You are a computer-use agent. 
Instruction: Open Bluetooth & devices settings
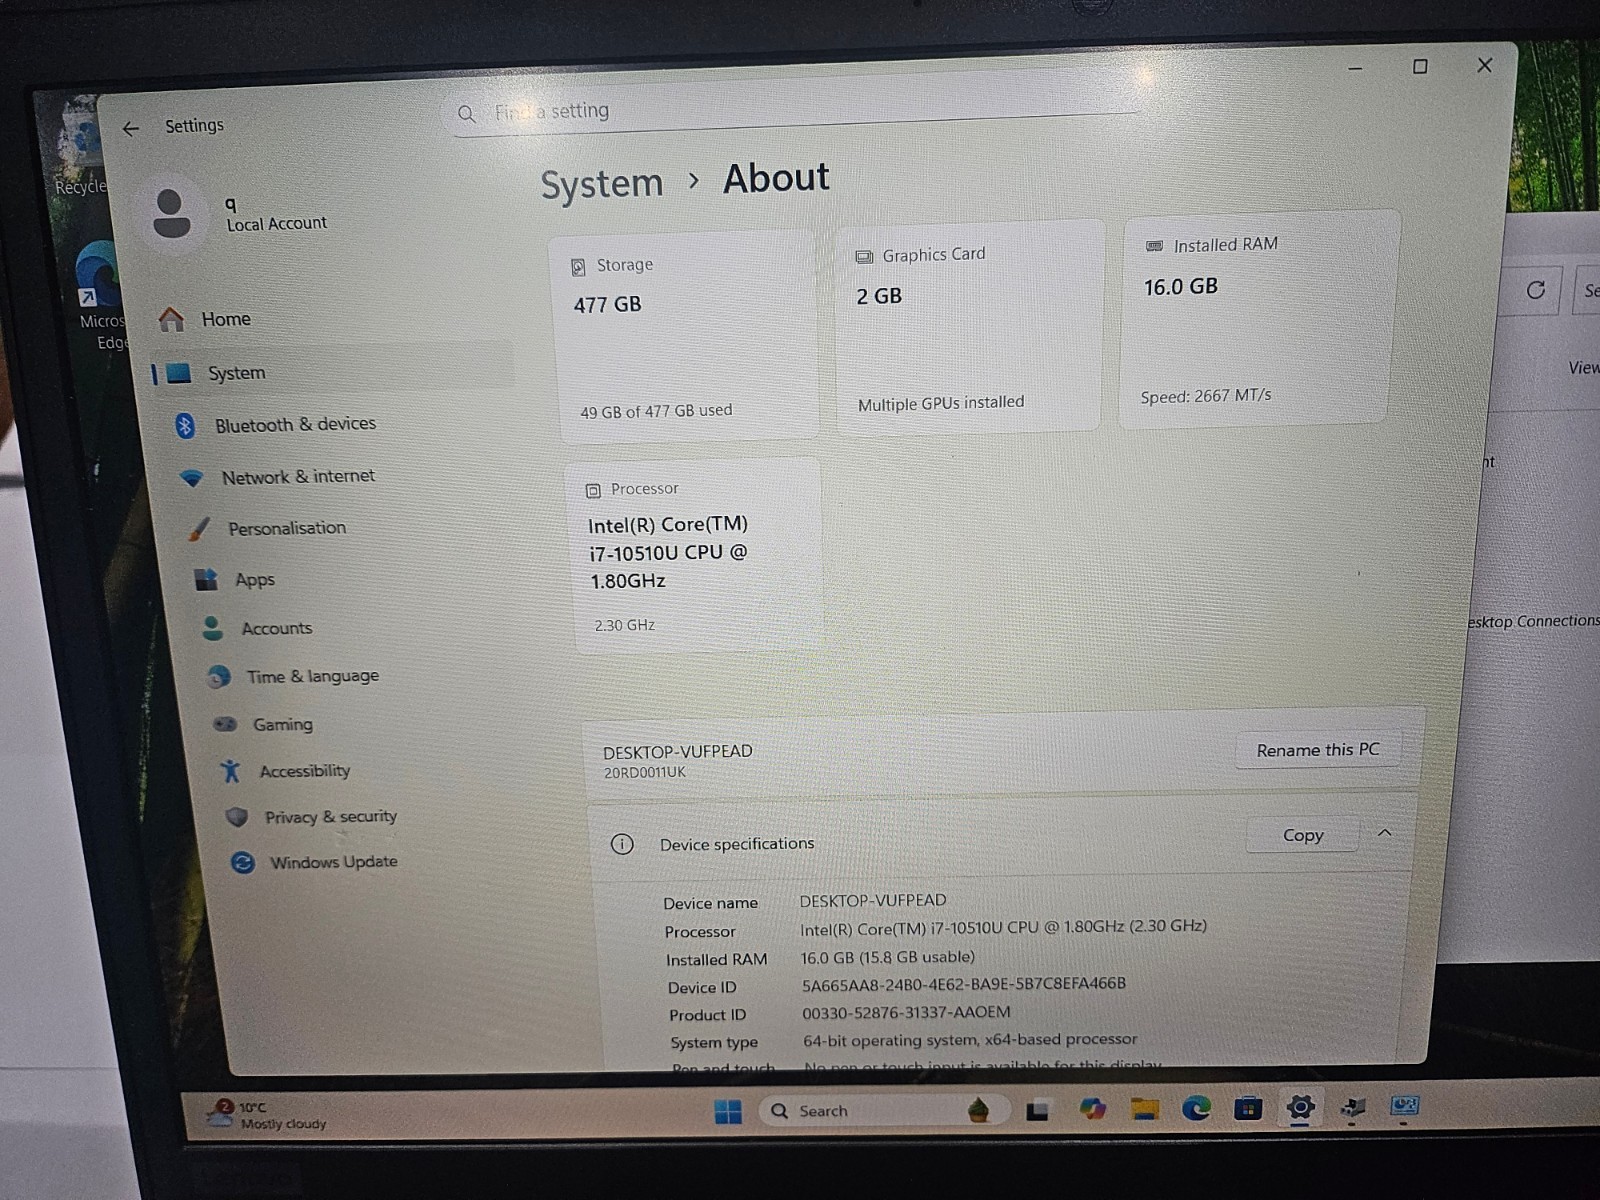[295, 424]
